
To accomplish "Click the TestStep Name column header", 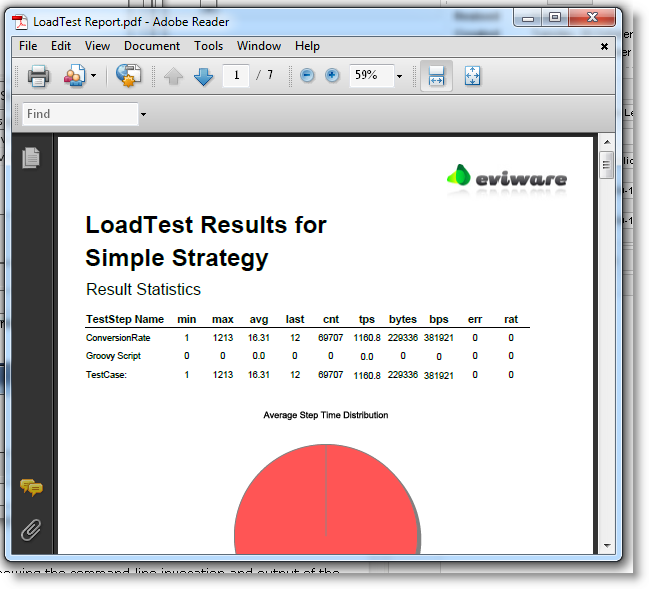I will (x=125, y=319).
